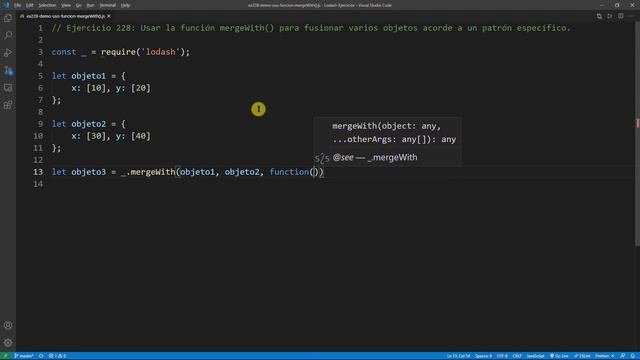The height and width of the screenshot is (360, 640).
Task: Click objeto2 in the line 9 declaration
Action: pyautogui.click(x=89, y=124)
